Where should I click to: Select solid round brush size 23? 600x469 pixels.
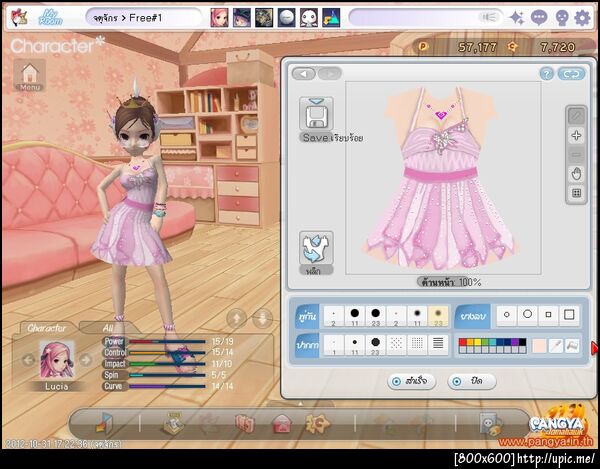click(375, 316)
